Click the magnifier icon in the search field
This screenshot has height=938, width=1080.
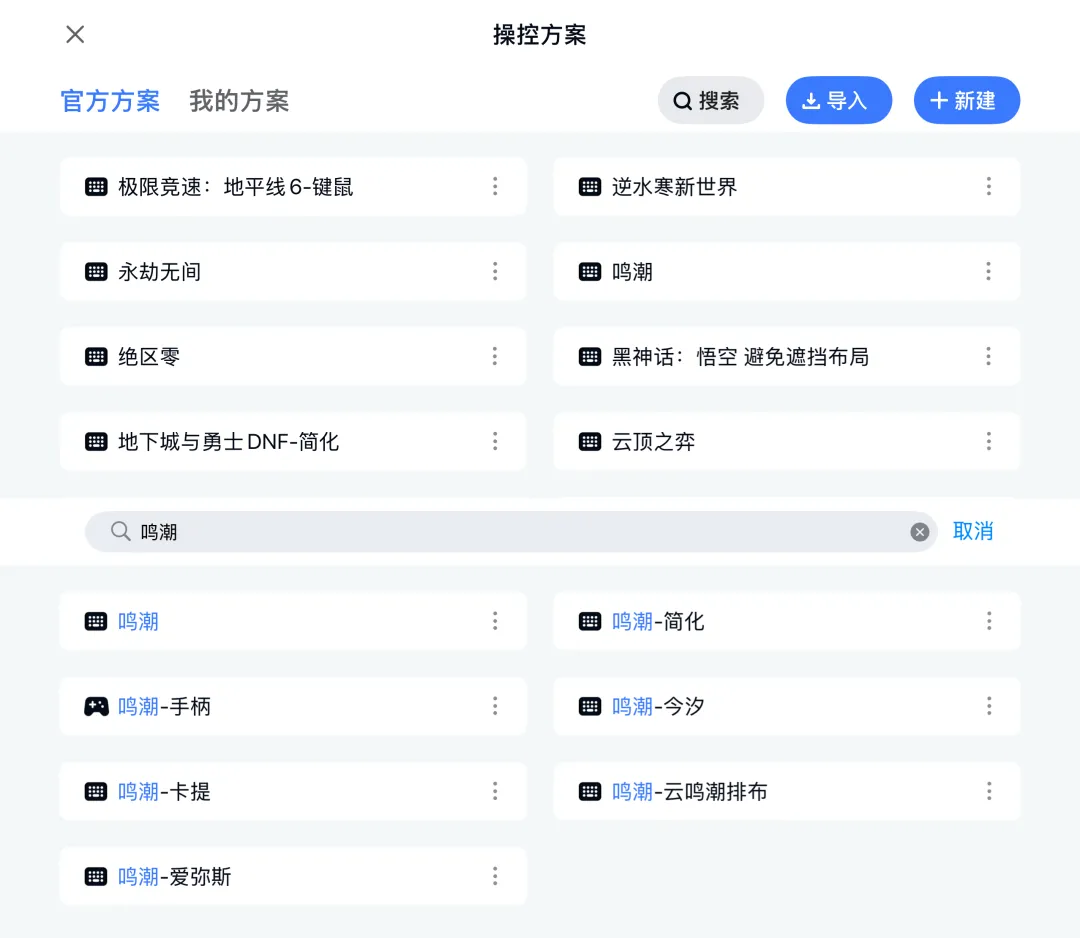coord(121,531)
